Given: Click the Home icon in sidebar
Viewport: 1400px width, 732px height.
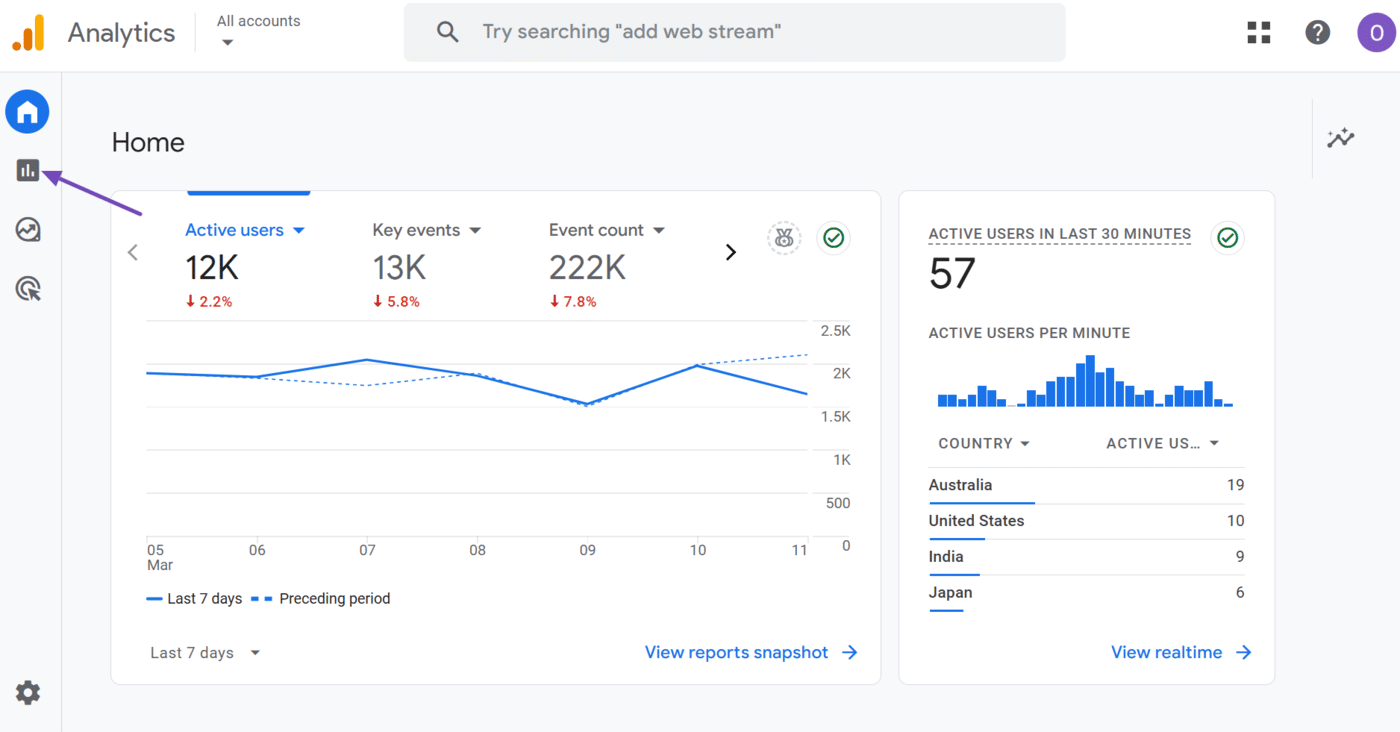Looking at the screenshot, I should click(x=27, y=112).
